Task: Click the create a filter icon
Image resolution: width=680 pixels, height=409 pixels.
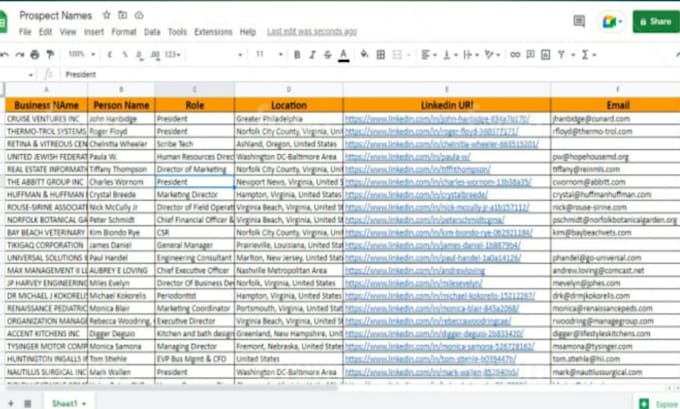Action: pyautogui.click(x=562, y=55)
